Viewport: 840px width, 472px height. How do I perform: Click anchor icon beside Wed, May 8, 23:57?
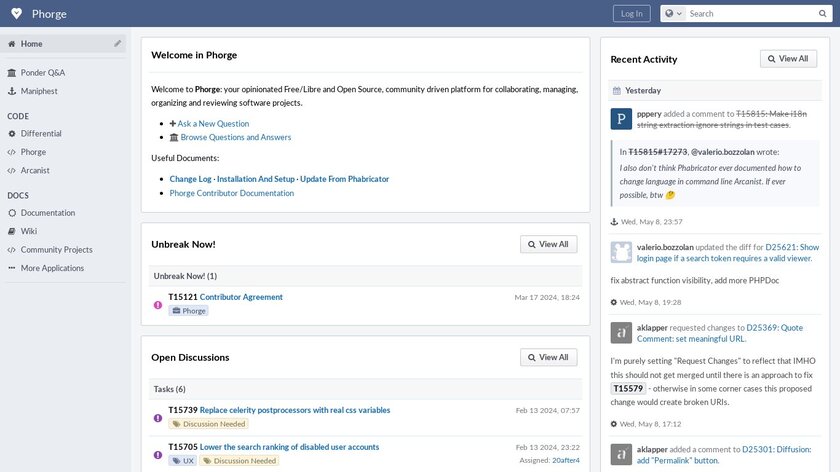click(x=614, y=222)
